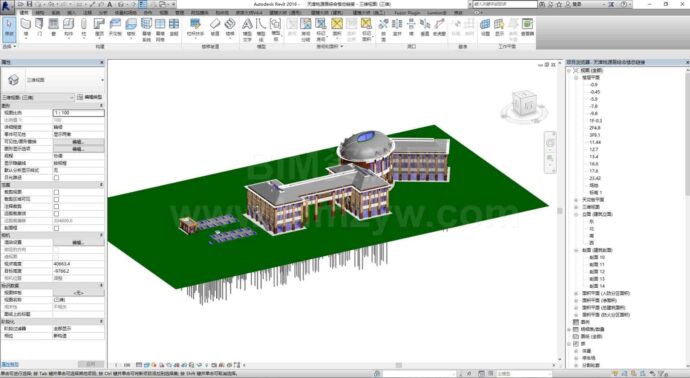The image size is (690, 378).
Task: Open the Model Text tool
Action: [x=247, y=29]
